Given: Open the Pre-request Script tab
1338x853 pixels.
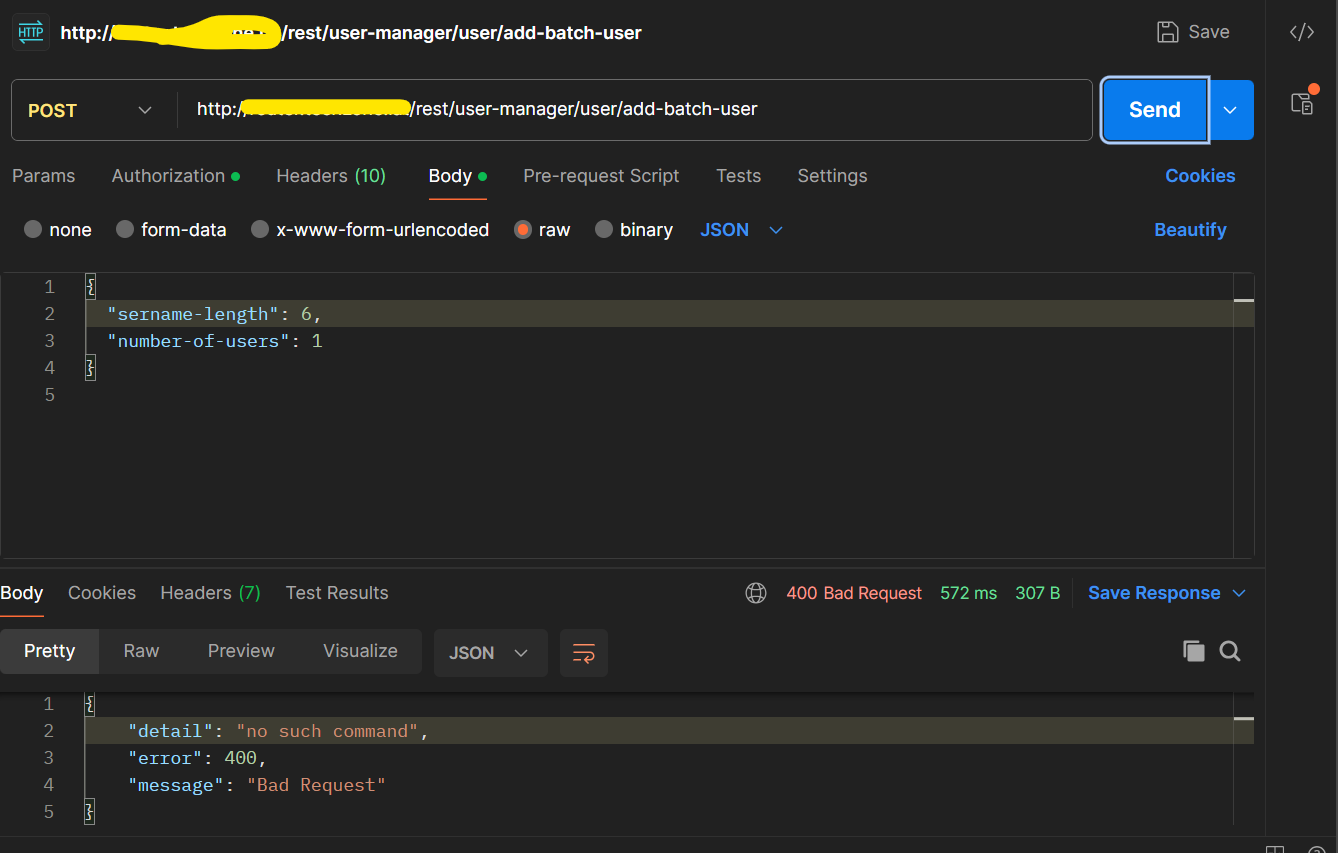Looking at the screenshot, I should point(600,176).
